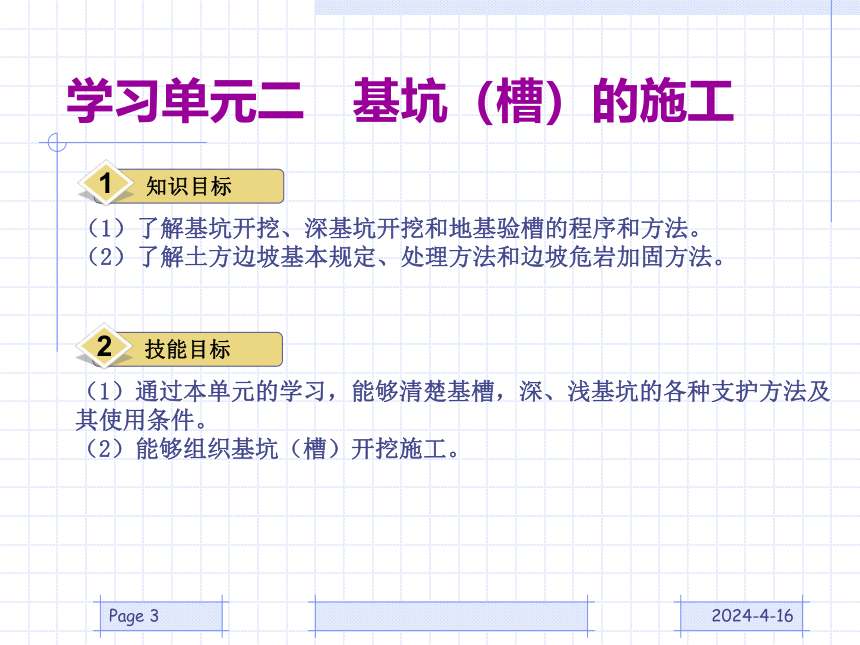Click the line starting 了解土方边坡基本规定
The width and height of the screenshot is (860, 645).
tap(405, 257)
